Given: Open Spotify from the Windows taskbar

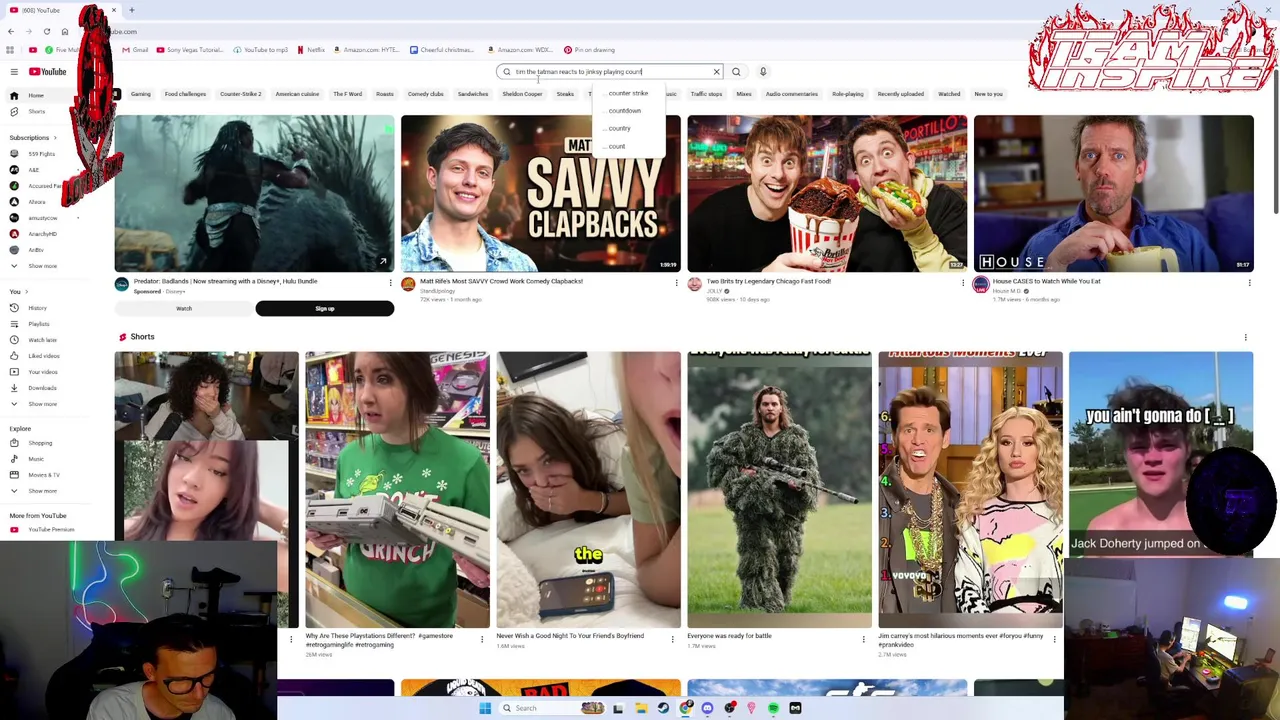Looking at the screenshot, I should (x=773, y=708).
